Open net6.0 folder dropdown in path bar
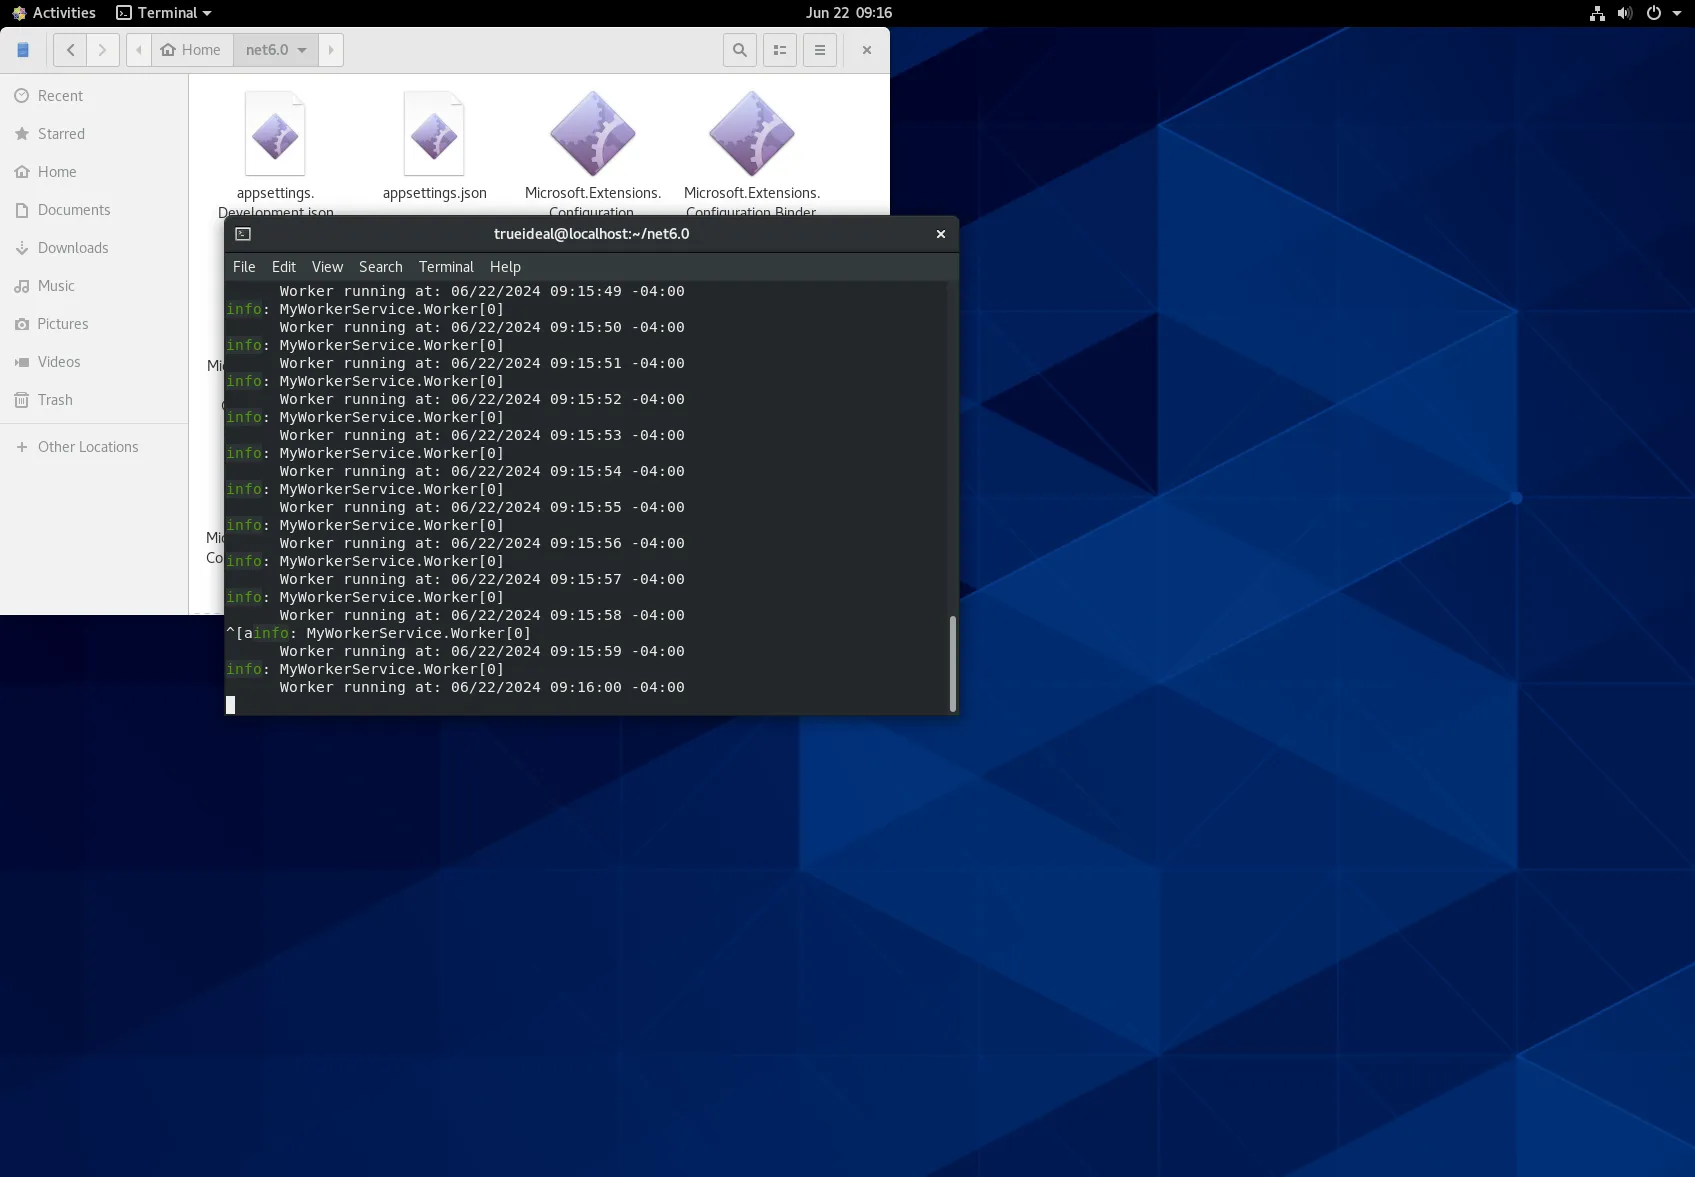1695x1177 pixels. click(276, 50)
